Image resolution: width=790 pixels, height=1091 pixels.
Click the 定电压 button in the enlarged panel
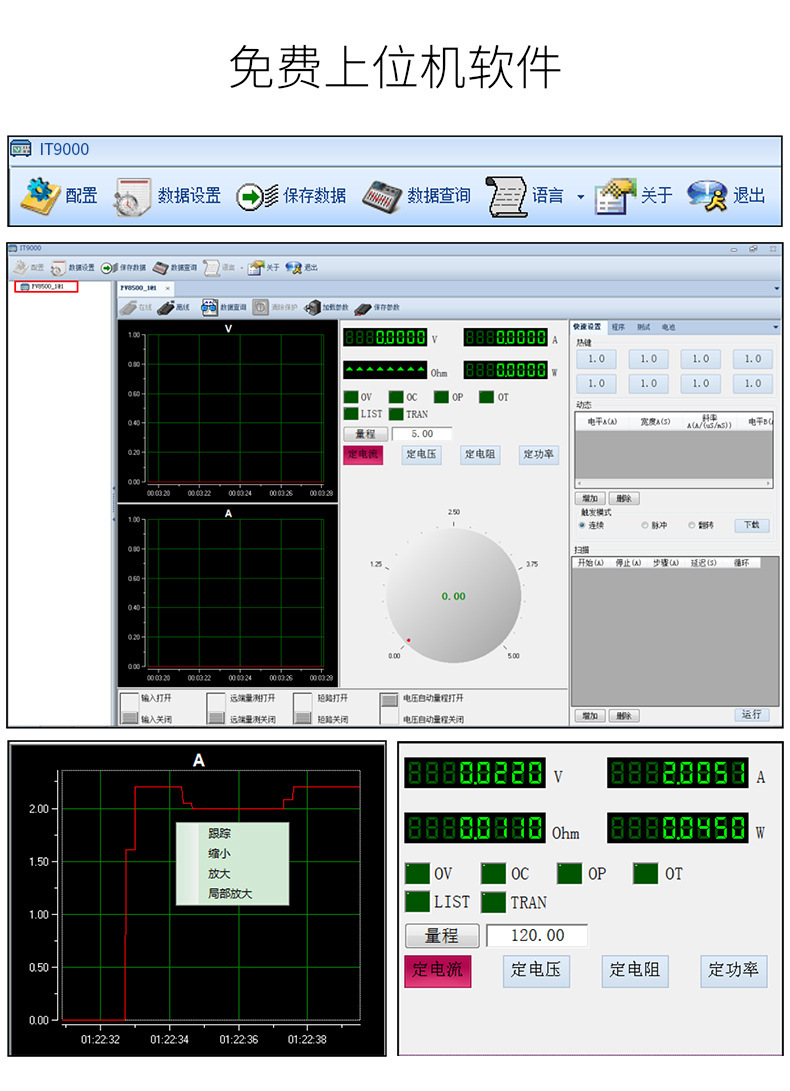click(x=536, y=969)
